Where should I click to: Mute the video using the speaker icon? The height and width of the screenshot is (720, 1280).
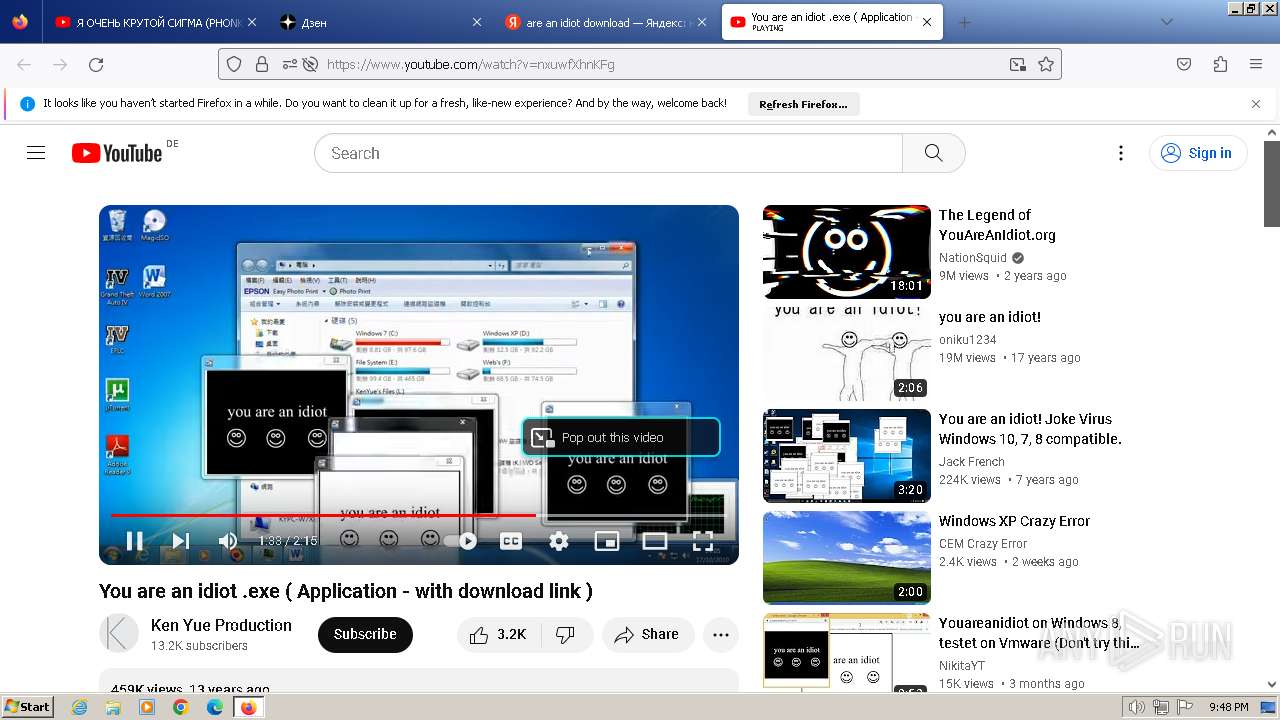click(228, 541)
